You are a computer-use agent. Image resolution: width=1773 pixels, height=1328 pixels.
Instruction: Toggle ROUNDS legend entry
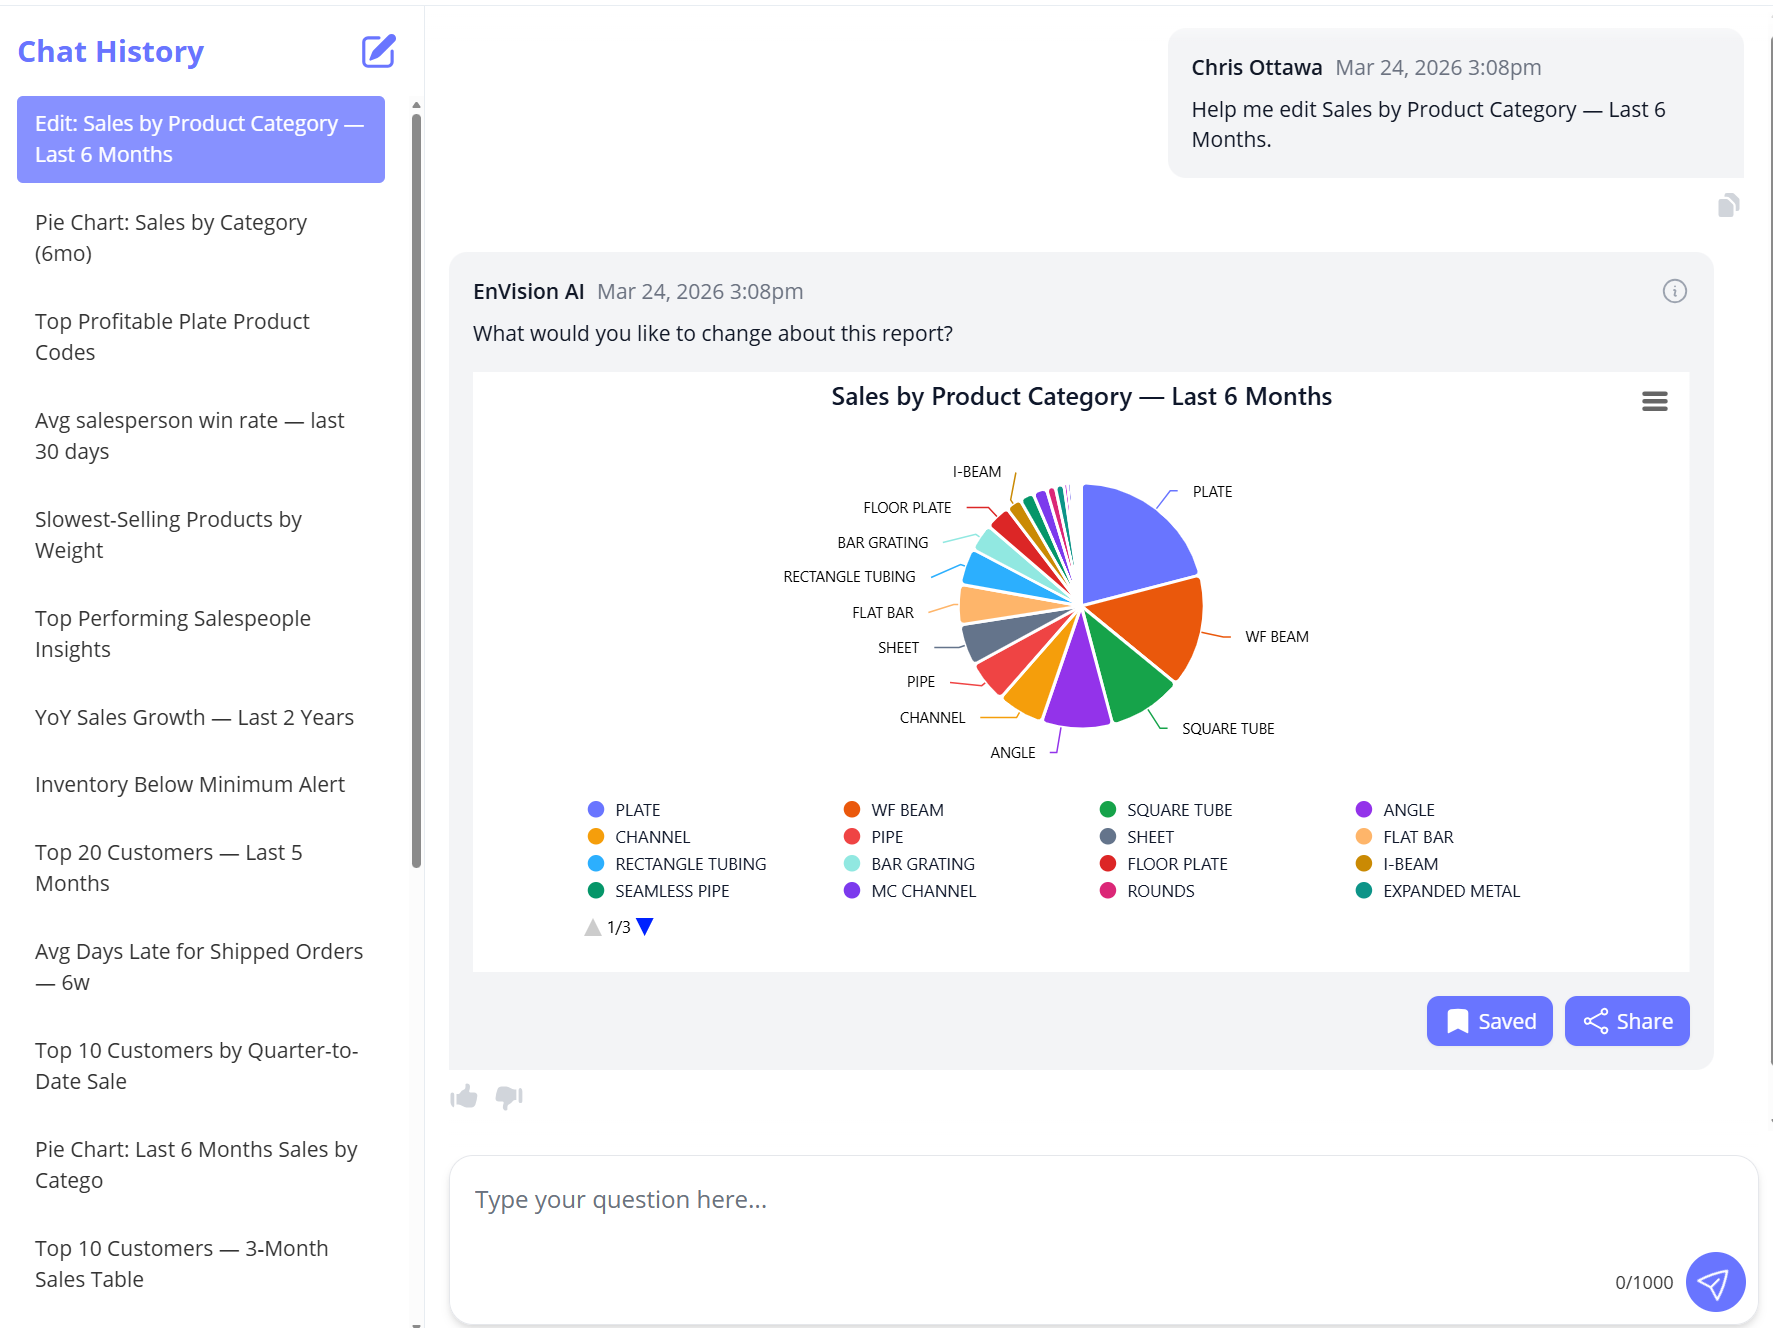click(1147, 891)
